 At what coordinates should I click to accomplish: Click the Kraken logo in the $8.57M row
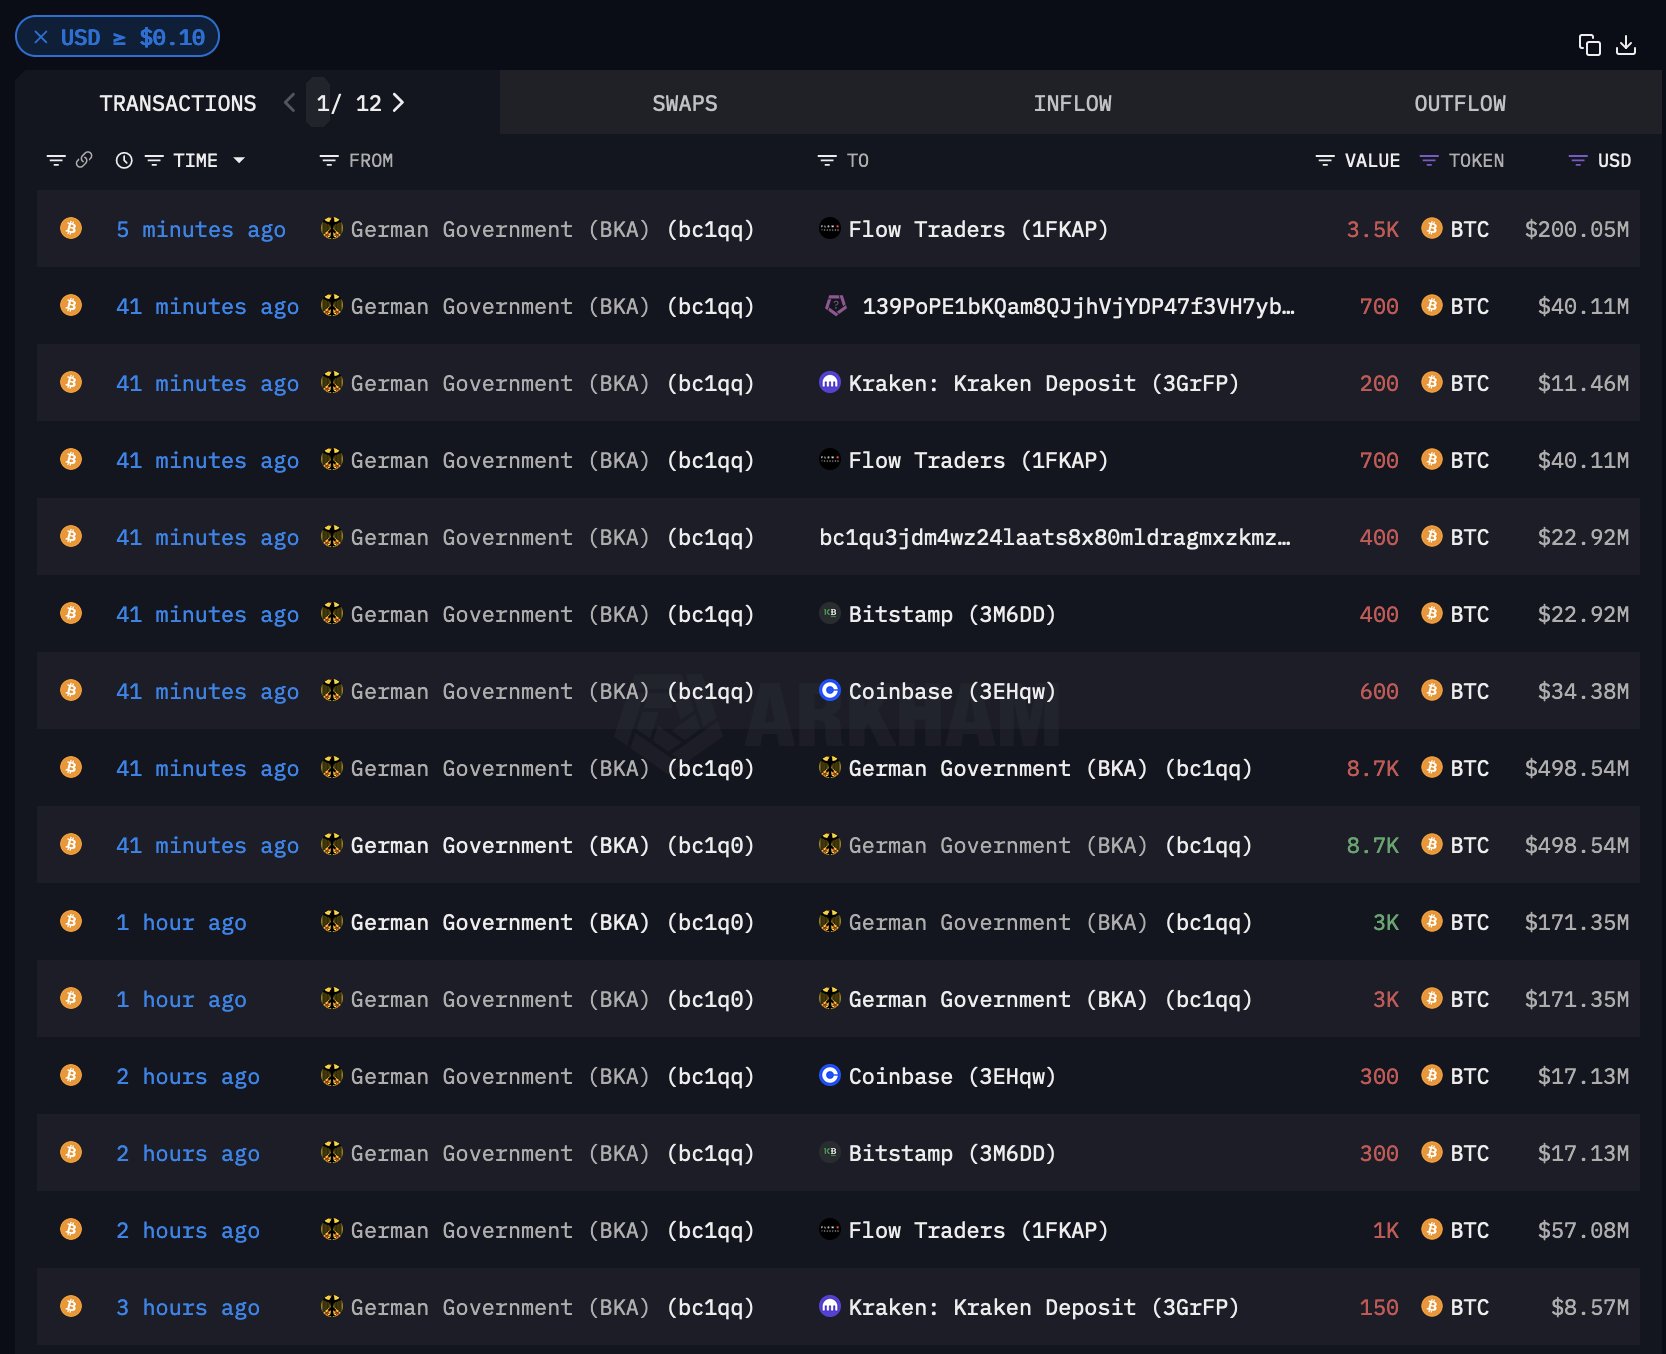point(829,1306)
